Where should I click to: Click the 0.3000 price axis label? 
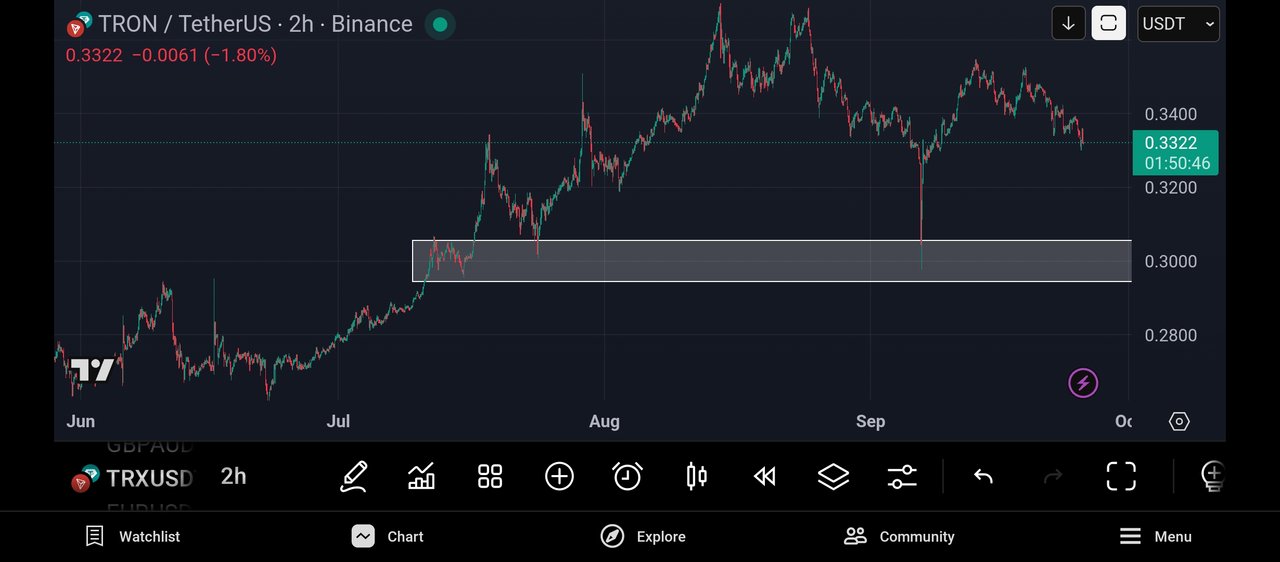coord(1171,262)
